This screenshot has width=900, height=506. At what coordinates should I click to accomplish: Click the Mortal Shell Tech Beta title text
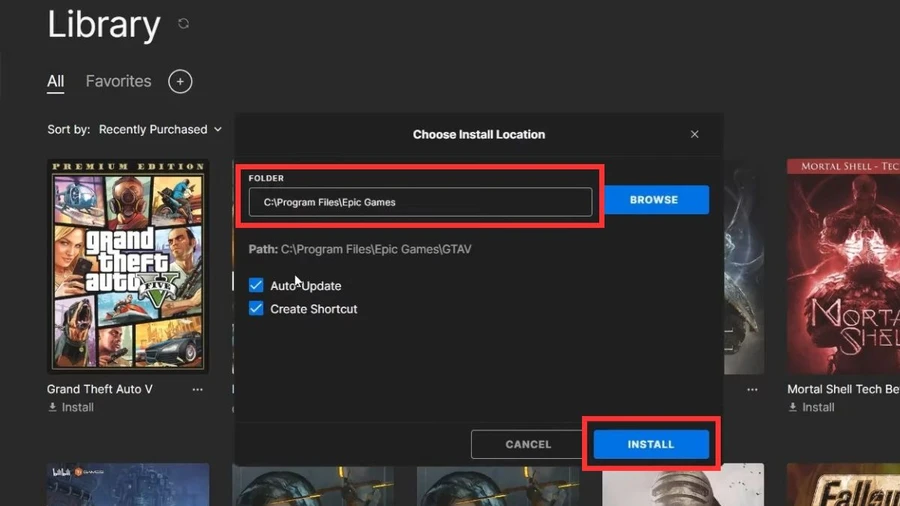pyautogui.click(x=843, y=389)
